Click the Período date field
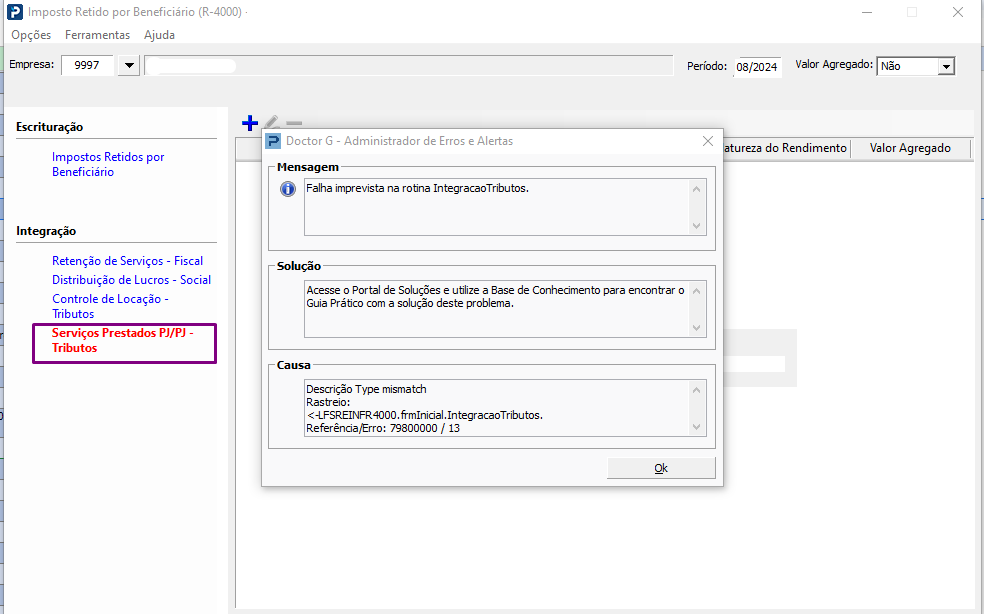 tap(757, 67)
